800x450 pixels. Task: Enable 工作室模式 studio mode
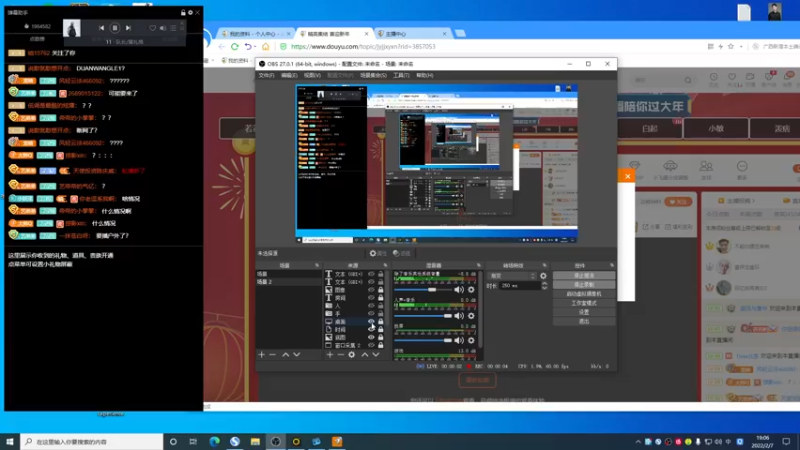[584, 303]
